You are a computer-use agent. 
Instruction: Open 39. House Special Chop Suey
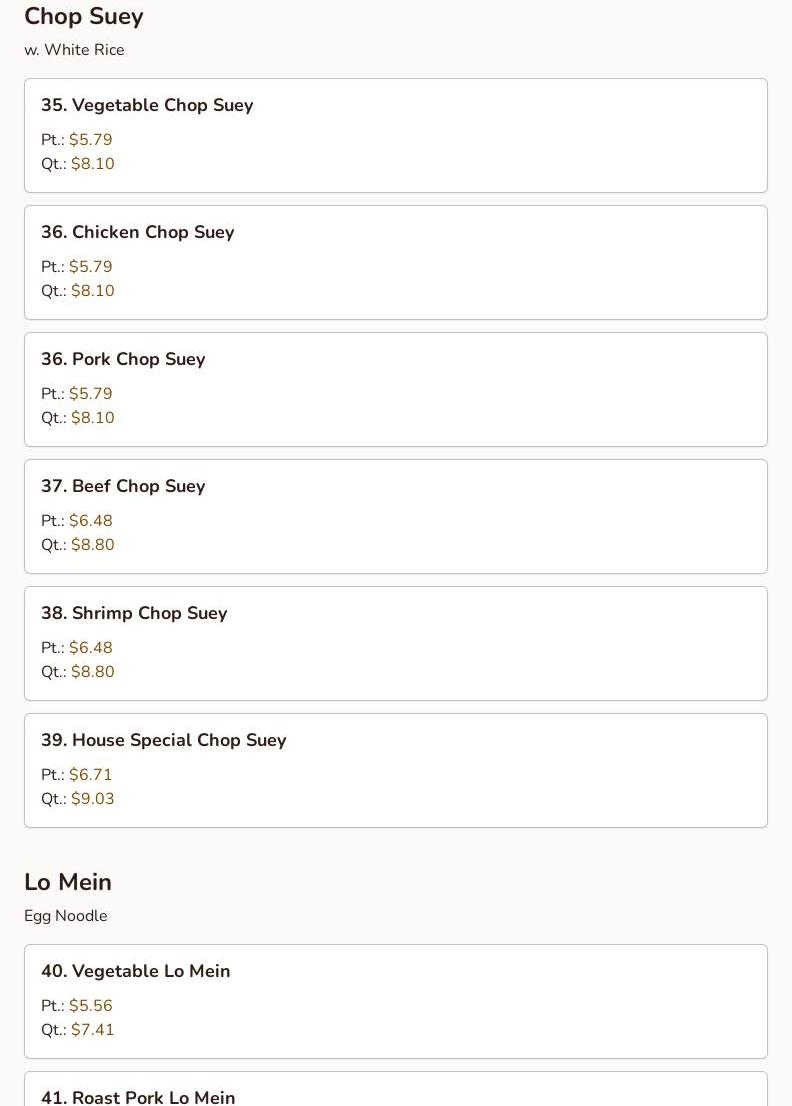[x=396, y=770]
